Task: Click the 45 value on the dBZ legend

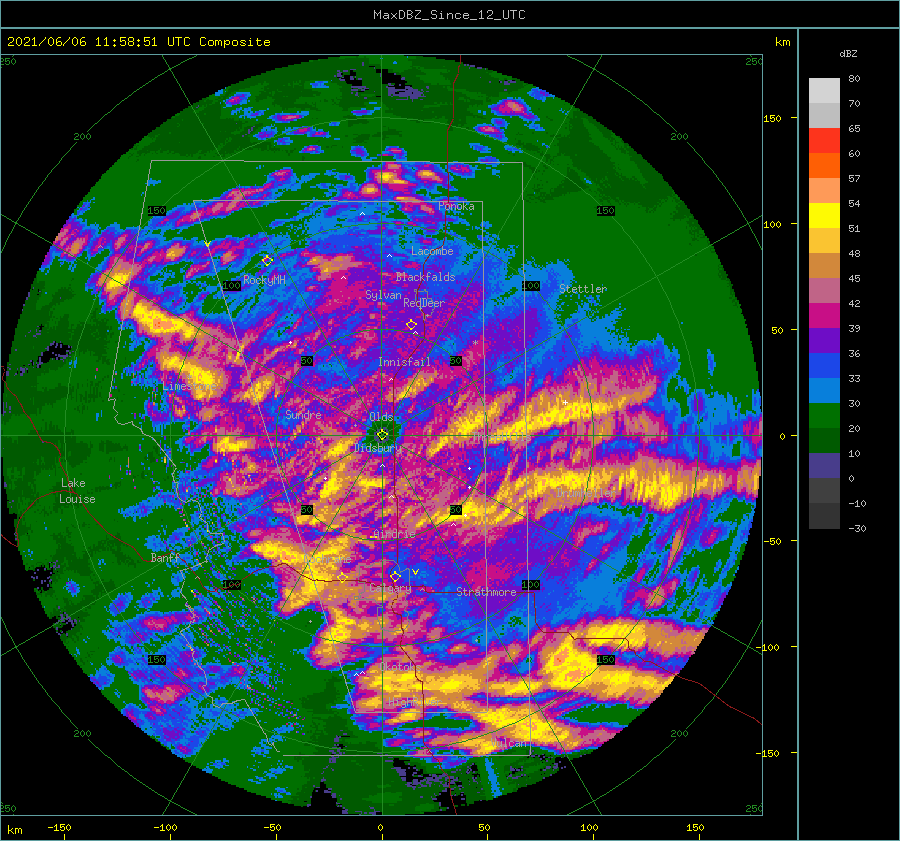Action: coord(854,278)
